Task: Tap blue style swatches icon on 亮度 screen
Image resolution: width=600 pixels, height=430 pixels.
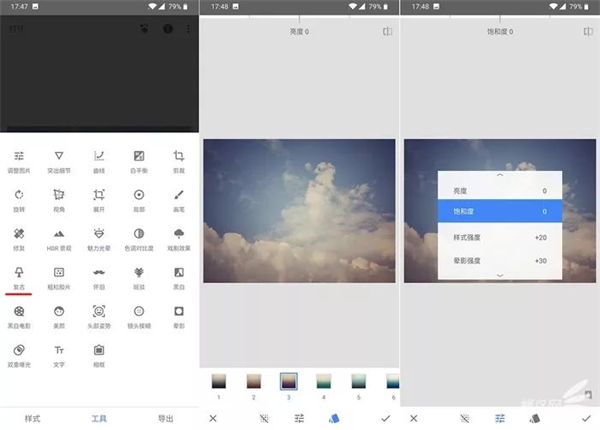Action: [x=334, y=419]
